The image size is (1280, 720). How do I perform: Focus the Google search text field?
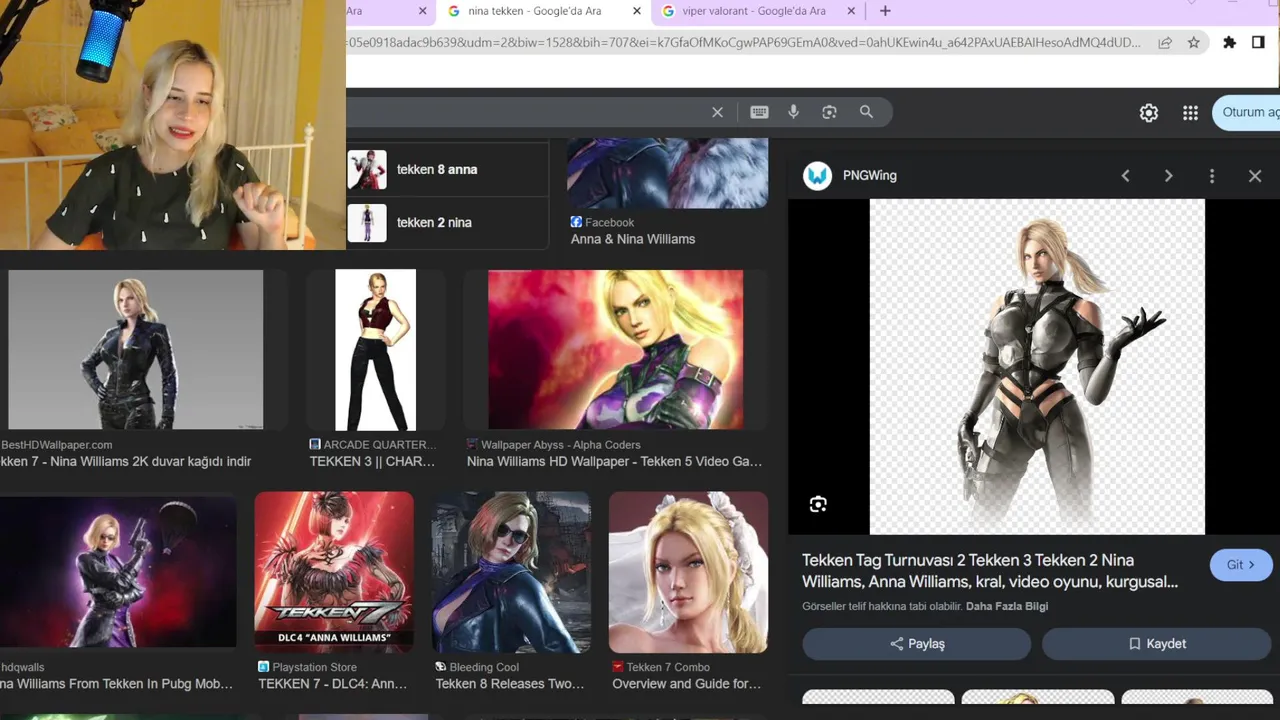523,112
